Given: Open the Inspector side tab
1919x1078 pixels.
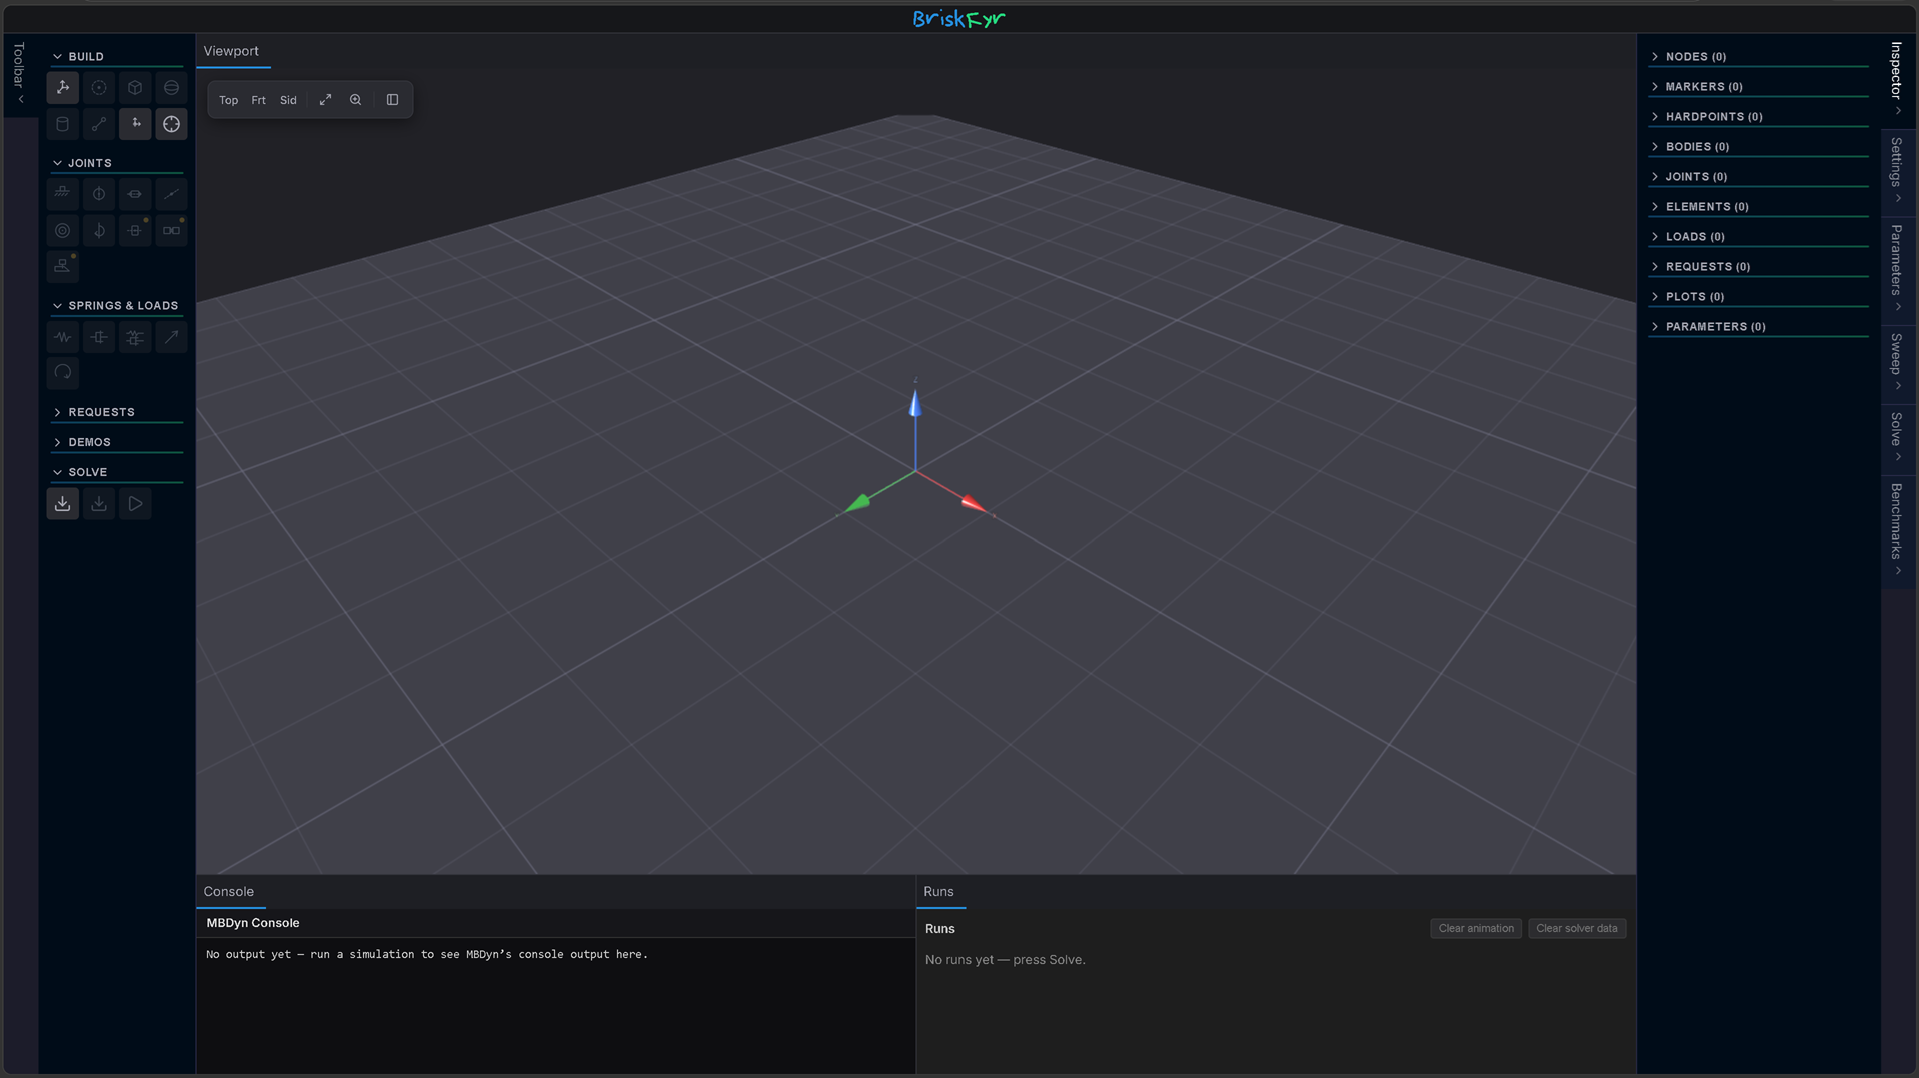Looking at the screenshot, I should click(1897, 79).
